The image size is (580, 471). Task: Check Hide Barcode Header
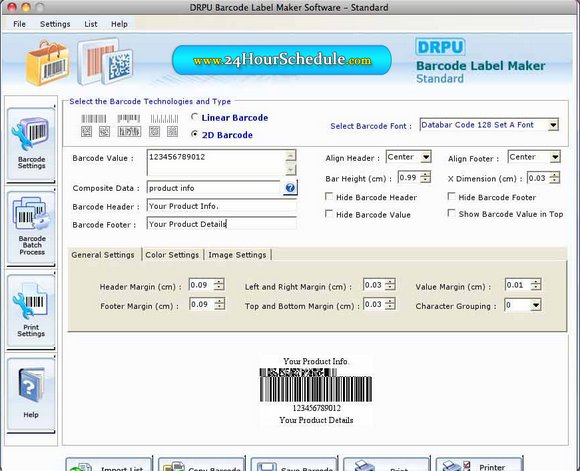click(329, 196)
